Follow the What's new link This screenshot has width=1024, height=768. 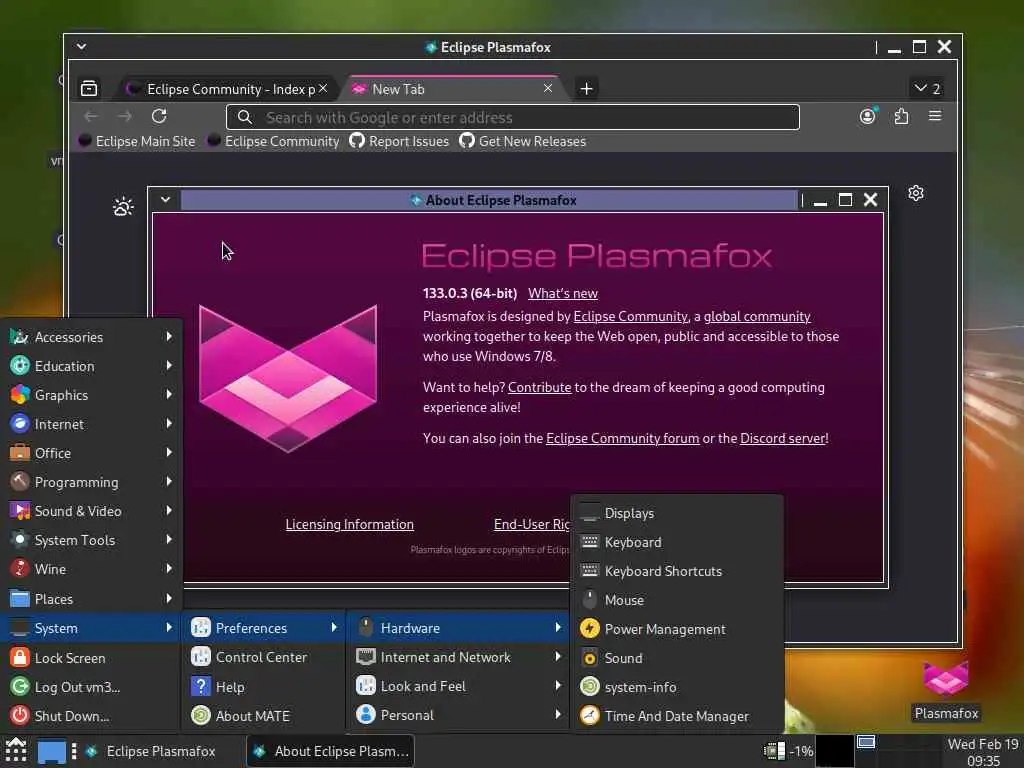(x=563, y=293)
